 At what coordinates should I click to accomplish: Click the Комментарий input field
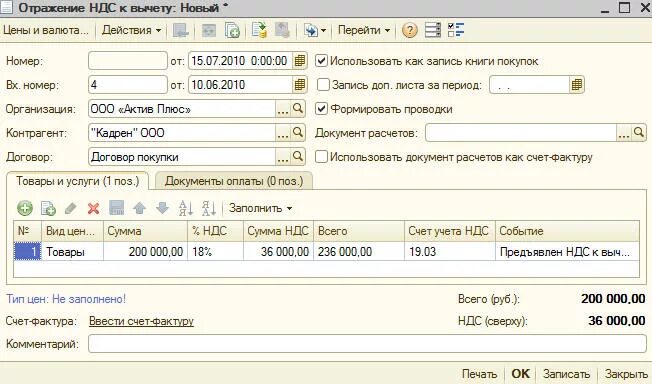pos(367,344)
